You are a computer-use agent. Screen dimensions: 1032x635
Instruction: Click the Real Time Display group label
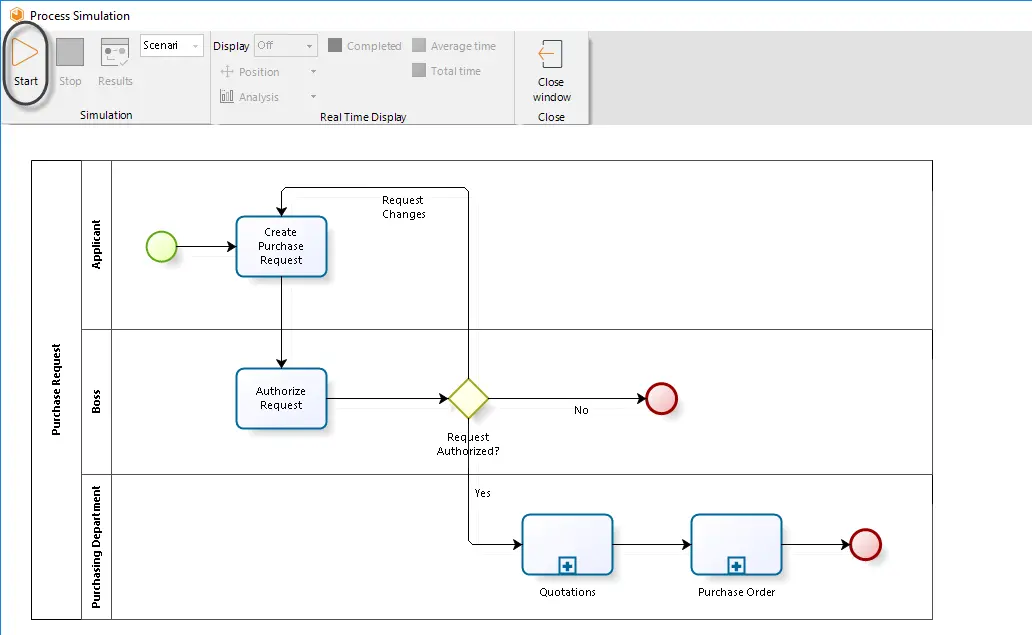(363, 117)
